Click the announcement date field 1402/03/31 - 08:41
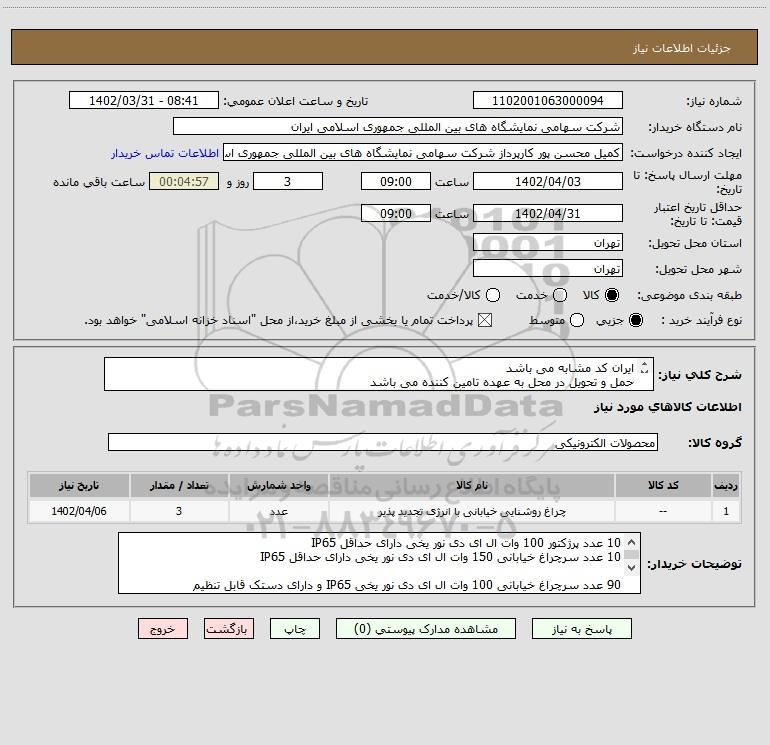Screen dimensions: 770x745 tap(143, 100)
